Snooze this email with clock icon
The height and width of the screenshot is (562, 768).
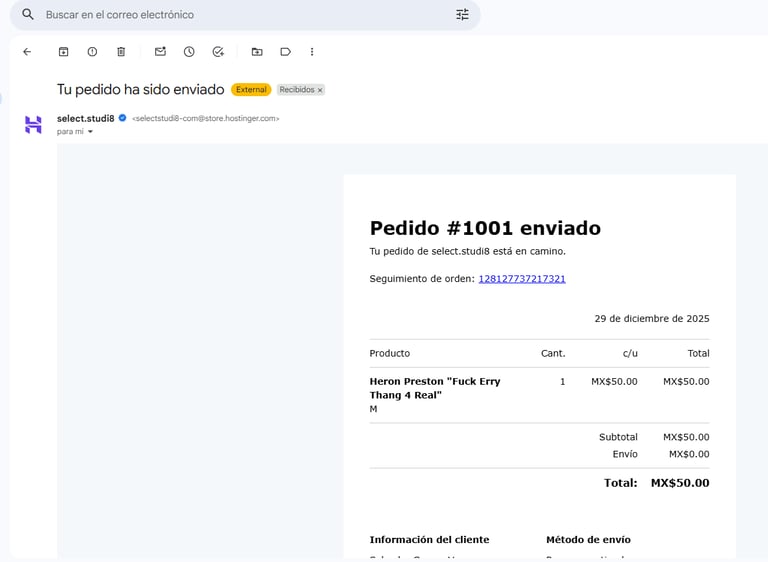[x=189, y=51]
